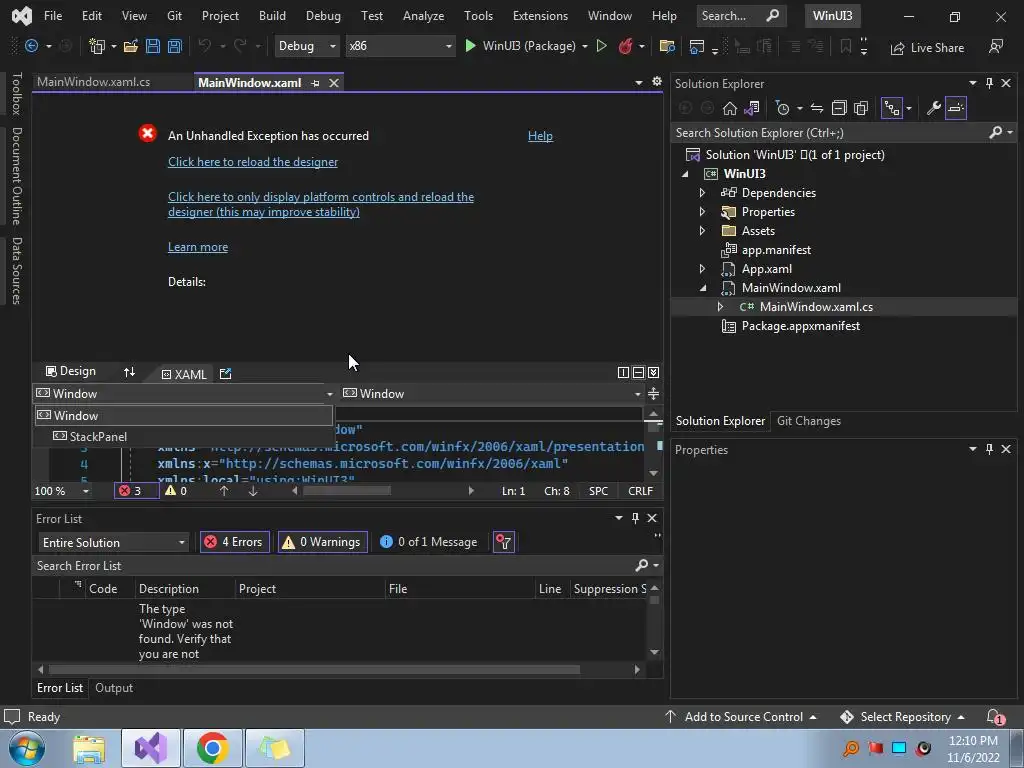Toggle the nested view button in Solution Explorer

click(x=892, y=108)
